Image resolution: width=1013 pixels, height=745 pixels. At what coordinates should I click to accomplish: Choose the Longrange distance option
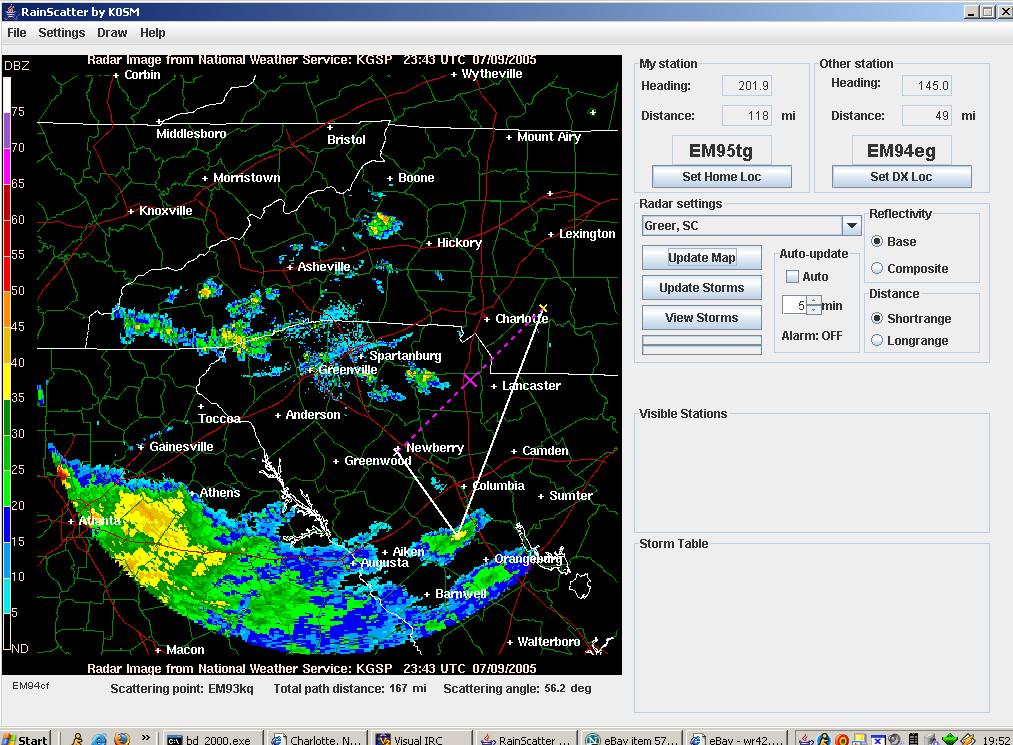(x=877, y=340)
